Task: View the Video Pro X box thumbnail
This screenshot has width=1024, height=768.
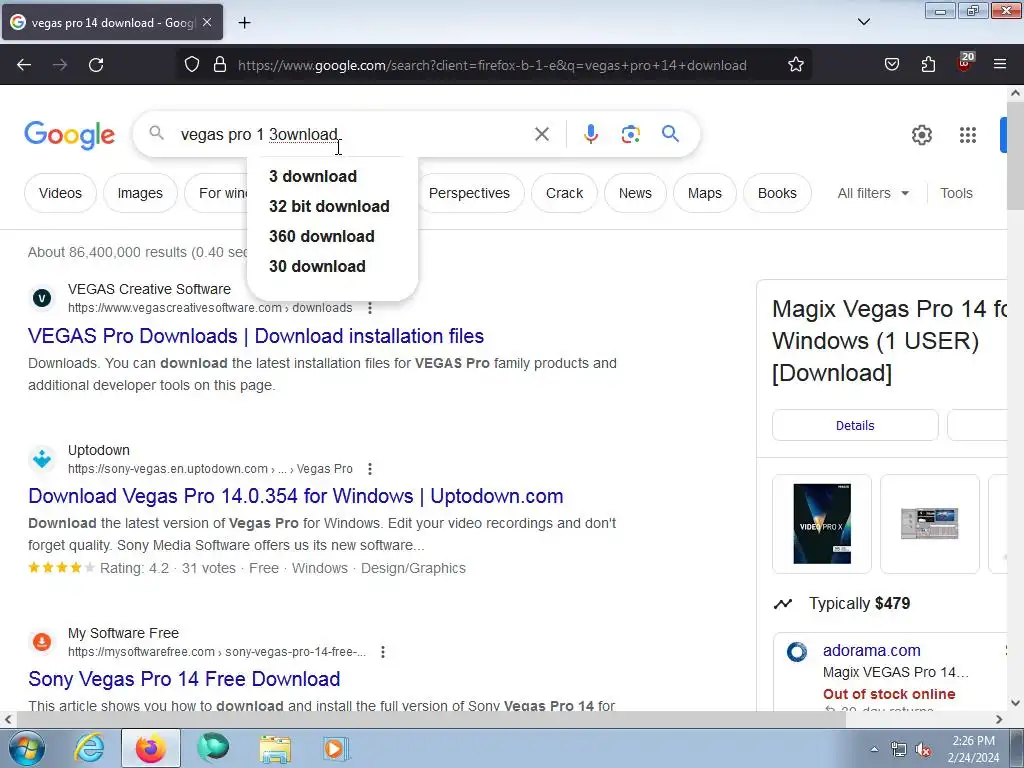Action: [x=822, y=524]
